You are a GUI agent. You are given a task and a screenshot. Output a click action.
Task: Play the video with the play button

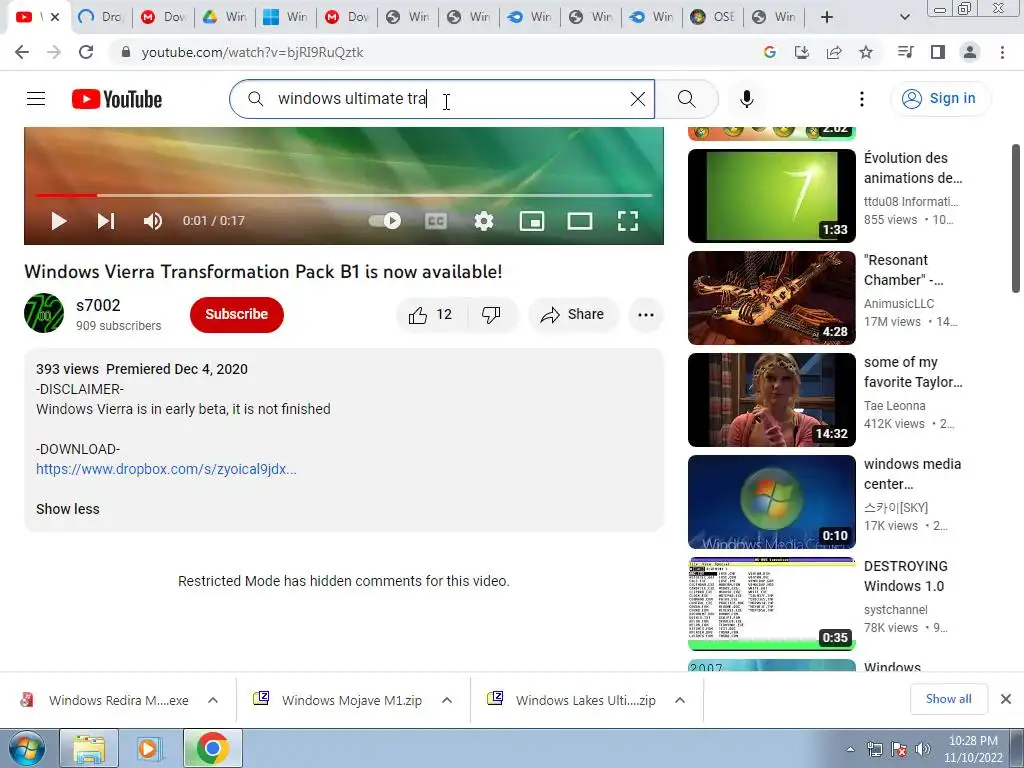pos(59,221)
